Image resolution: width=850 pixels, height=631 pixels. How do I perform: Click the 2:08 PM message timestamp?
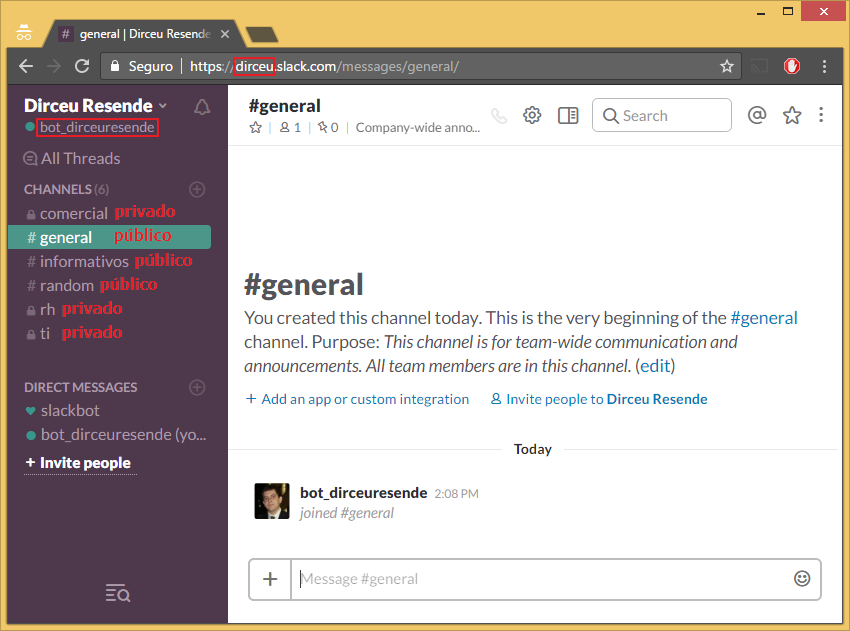(456, 493)
